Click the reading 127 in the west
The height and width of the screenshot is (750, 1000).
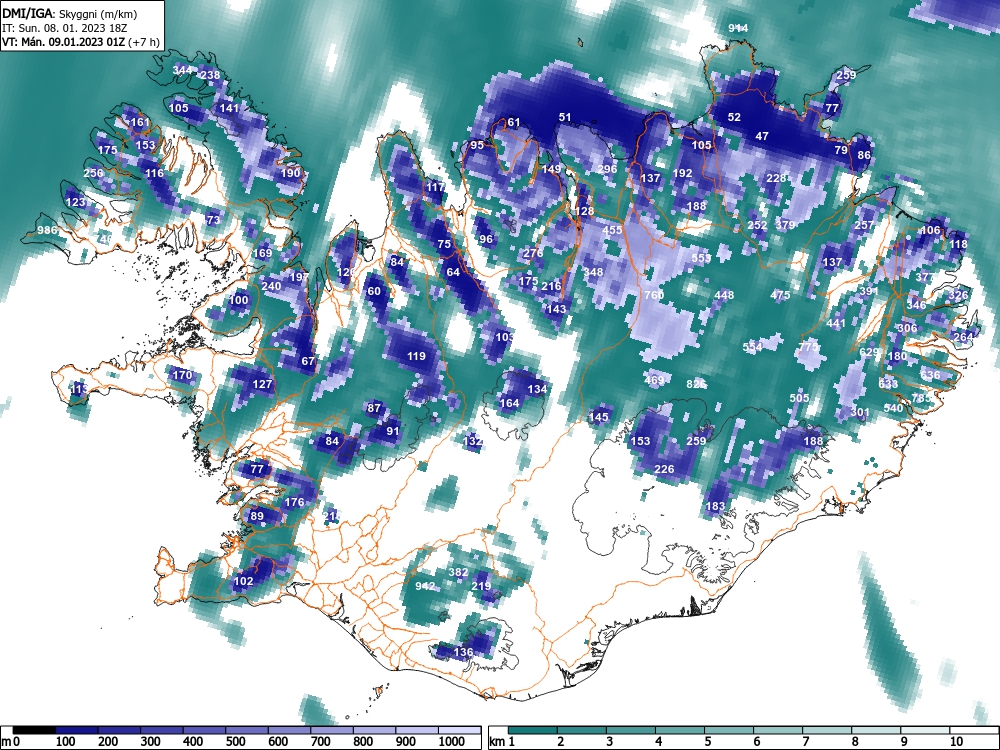pyautogui.click(x=262, y=384)
